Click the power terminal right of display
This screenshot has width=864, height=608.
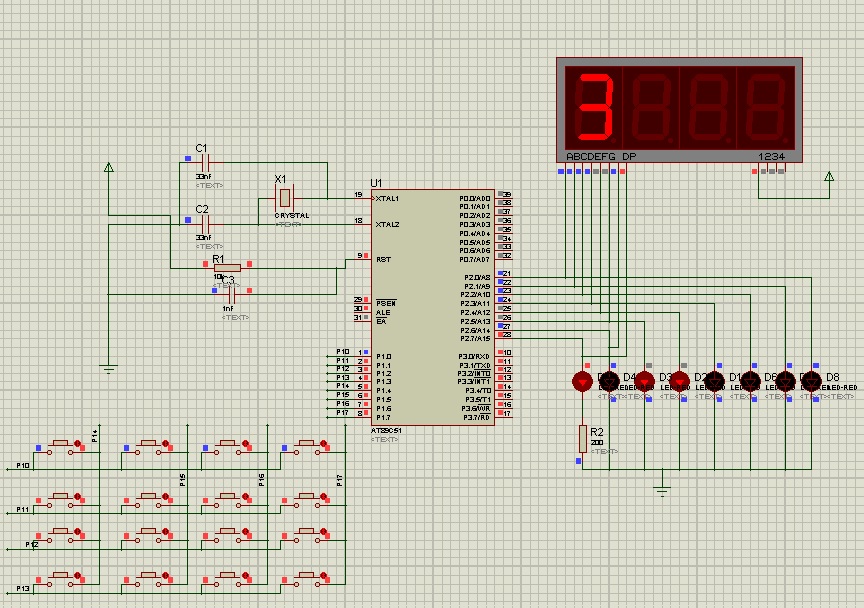click(x=828, y=178)
